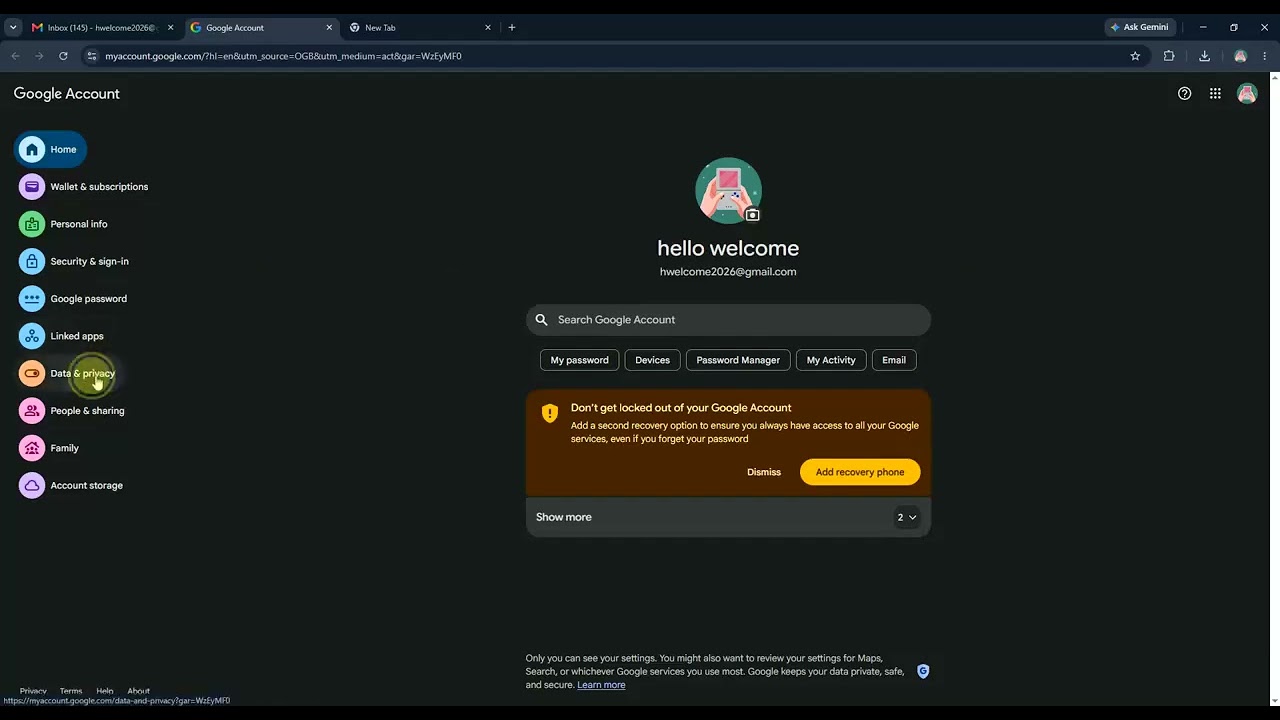The image size is (1280, 720).
Task: Close the Google Account tab
Action: (329, 28)
